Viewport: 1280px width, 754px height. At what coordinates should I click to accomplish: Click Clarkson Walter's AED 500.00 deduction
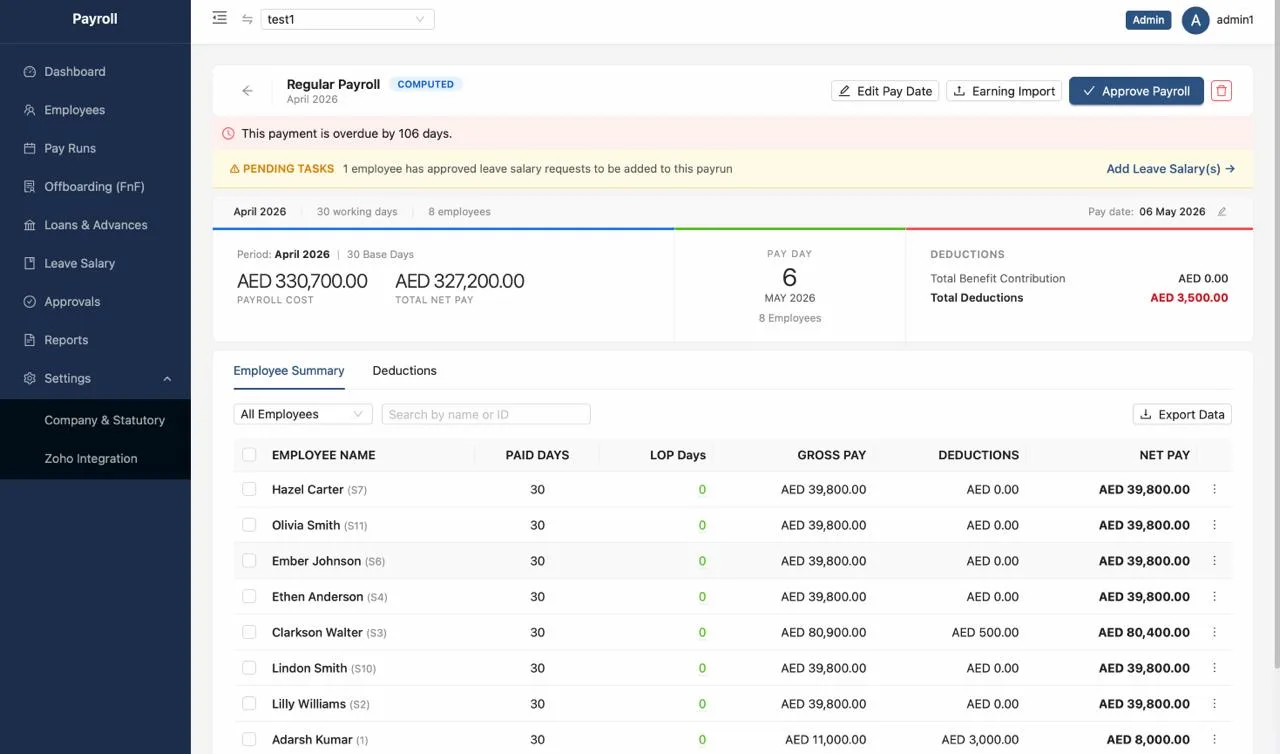point(985,632)
